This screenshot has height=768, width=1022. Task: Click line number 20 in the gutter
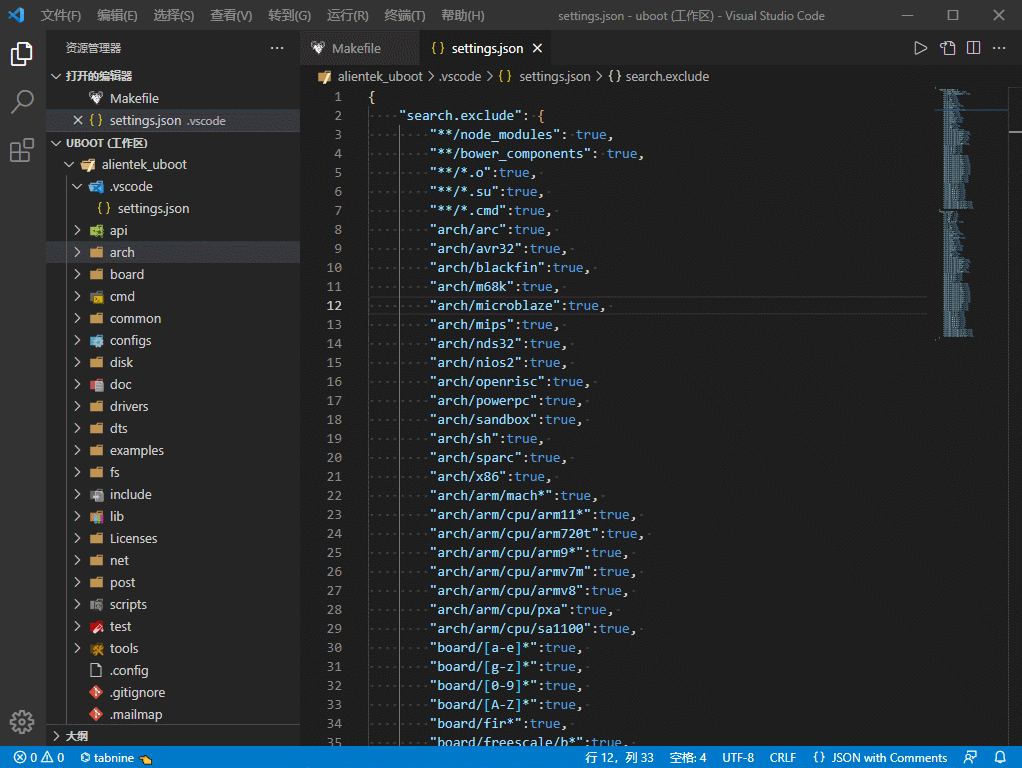tap(334, 458)
